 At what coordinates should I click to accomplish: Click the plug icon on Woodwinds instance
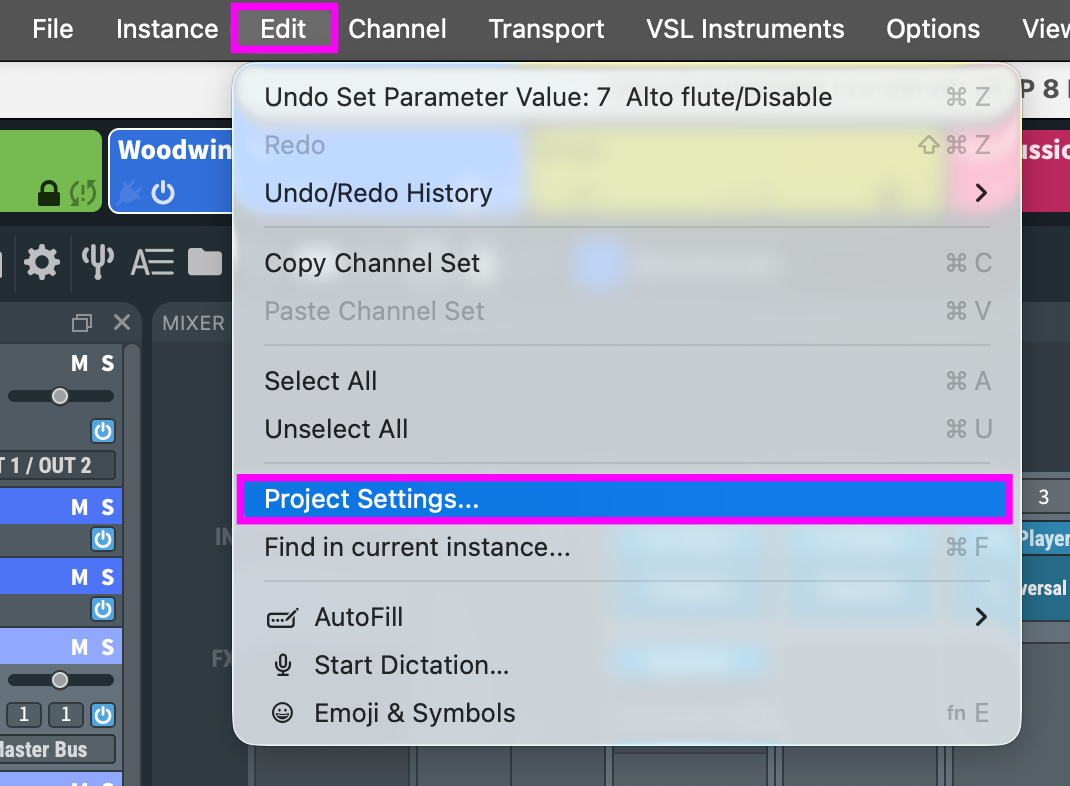tap(129, 193)
